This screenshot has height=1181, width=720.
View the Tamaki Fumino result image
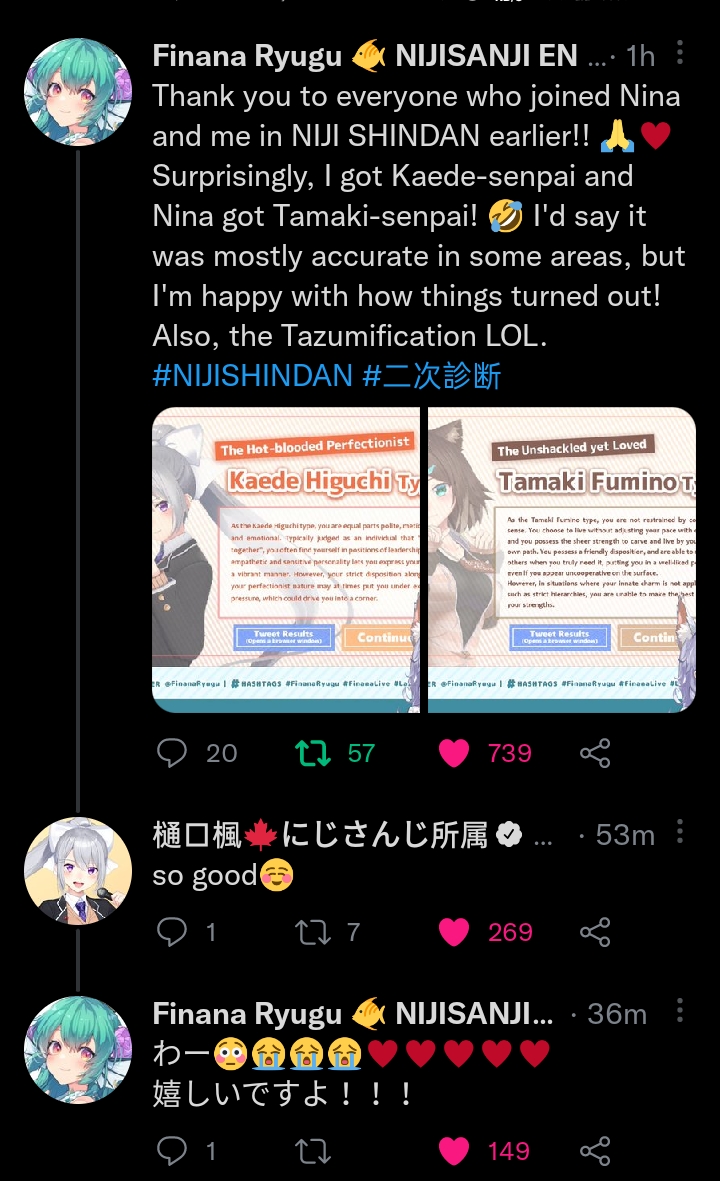(562, 560)
